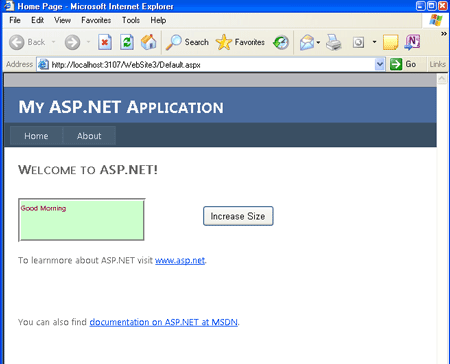Click the Windows flag logo
Screen dimensions: 450x364
coord(436,20)
